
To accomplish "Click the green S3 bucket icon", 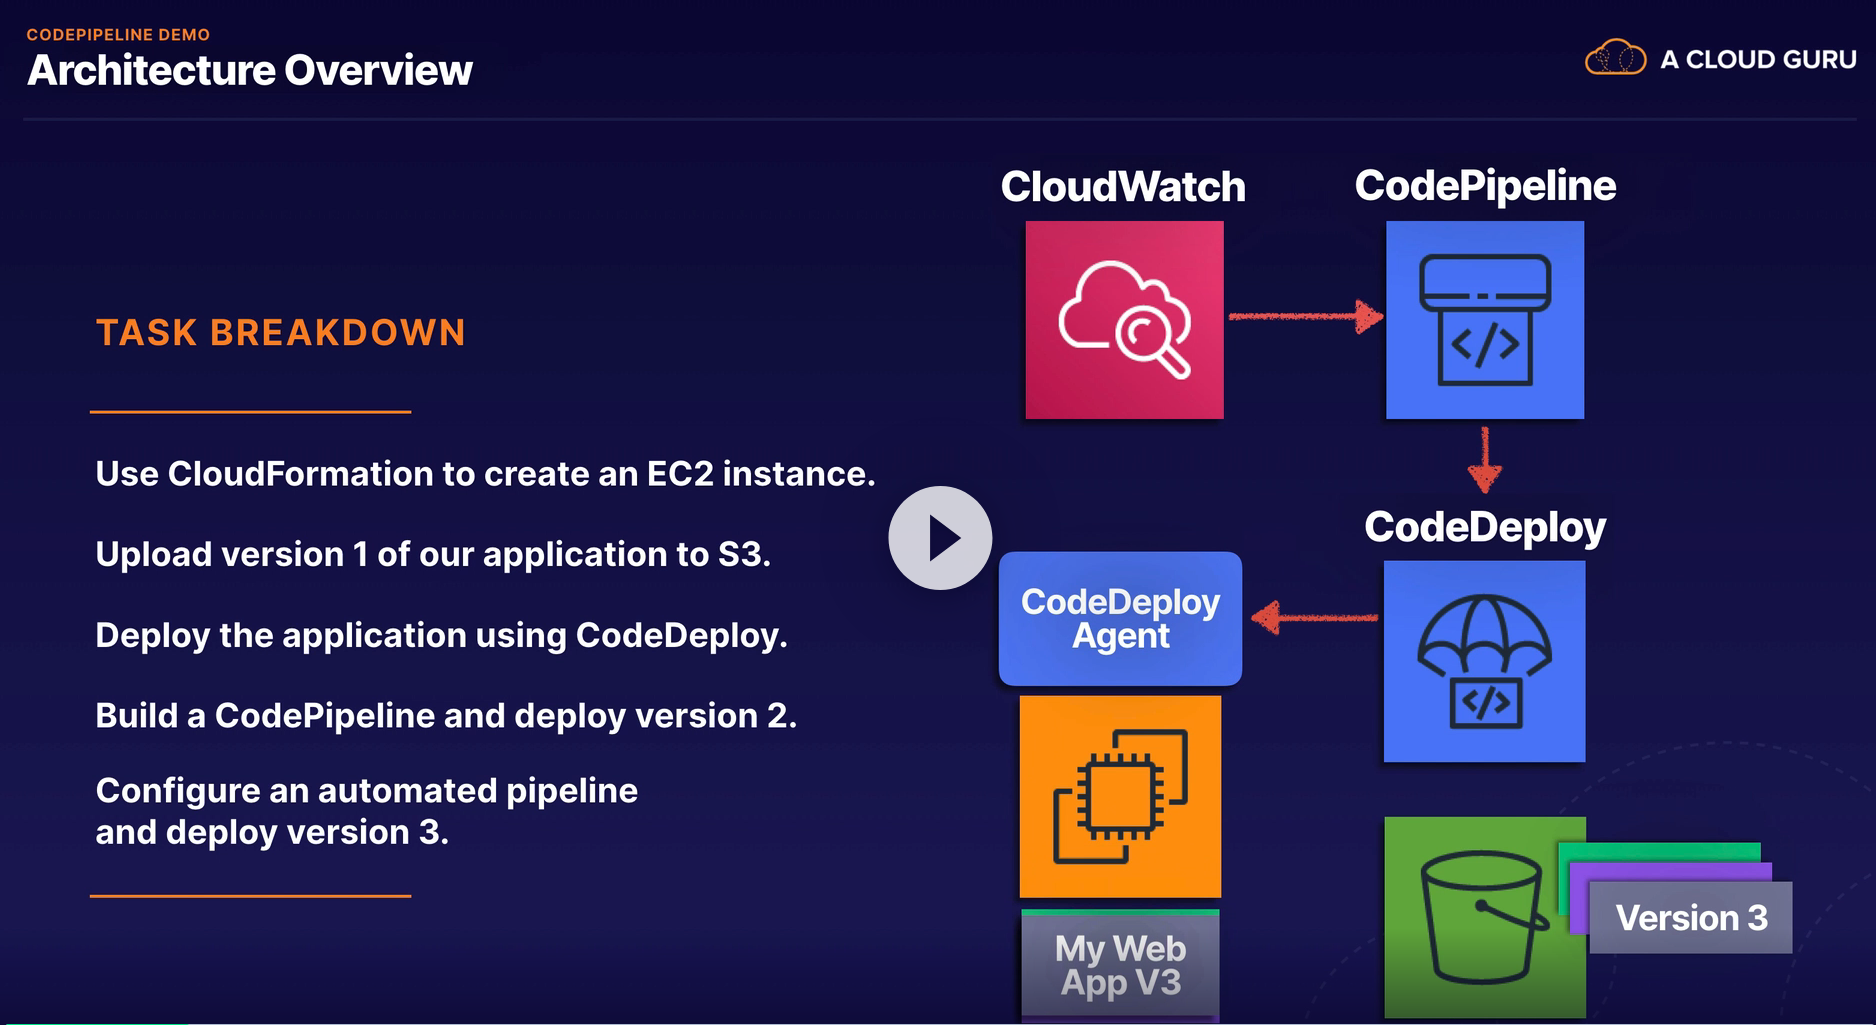I will tap(1485, 917).
